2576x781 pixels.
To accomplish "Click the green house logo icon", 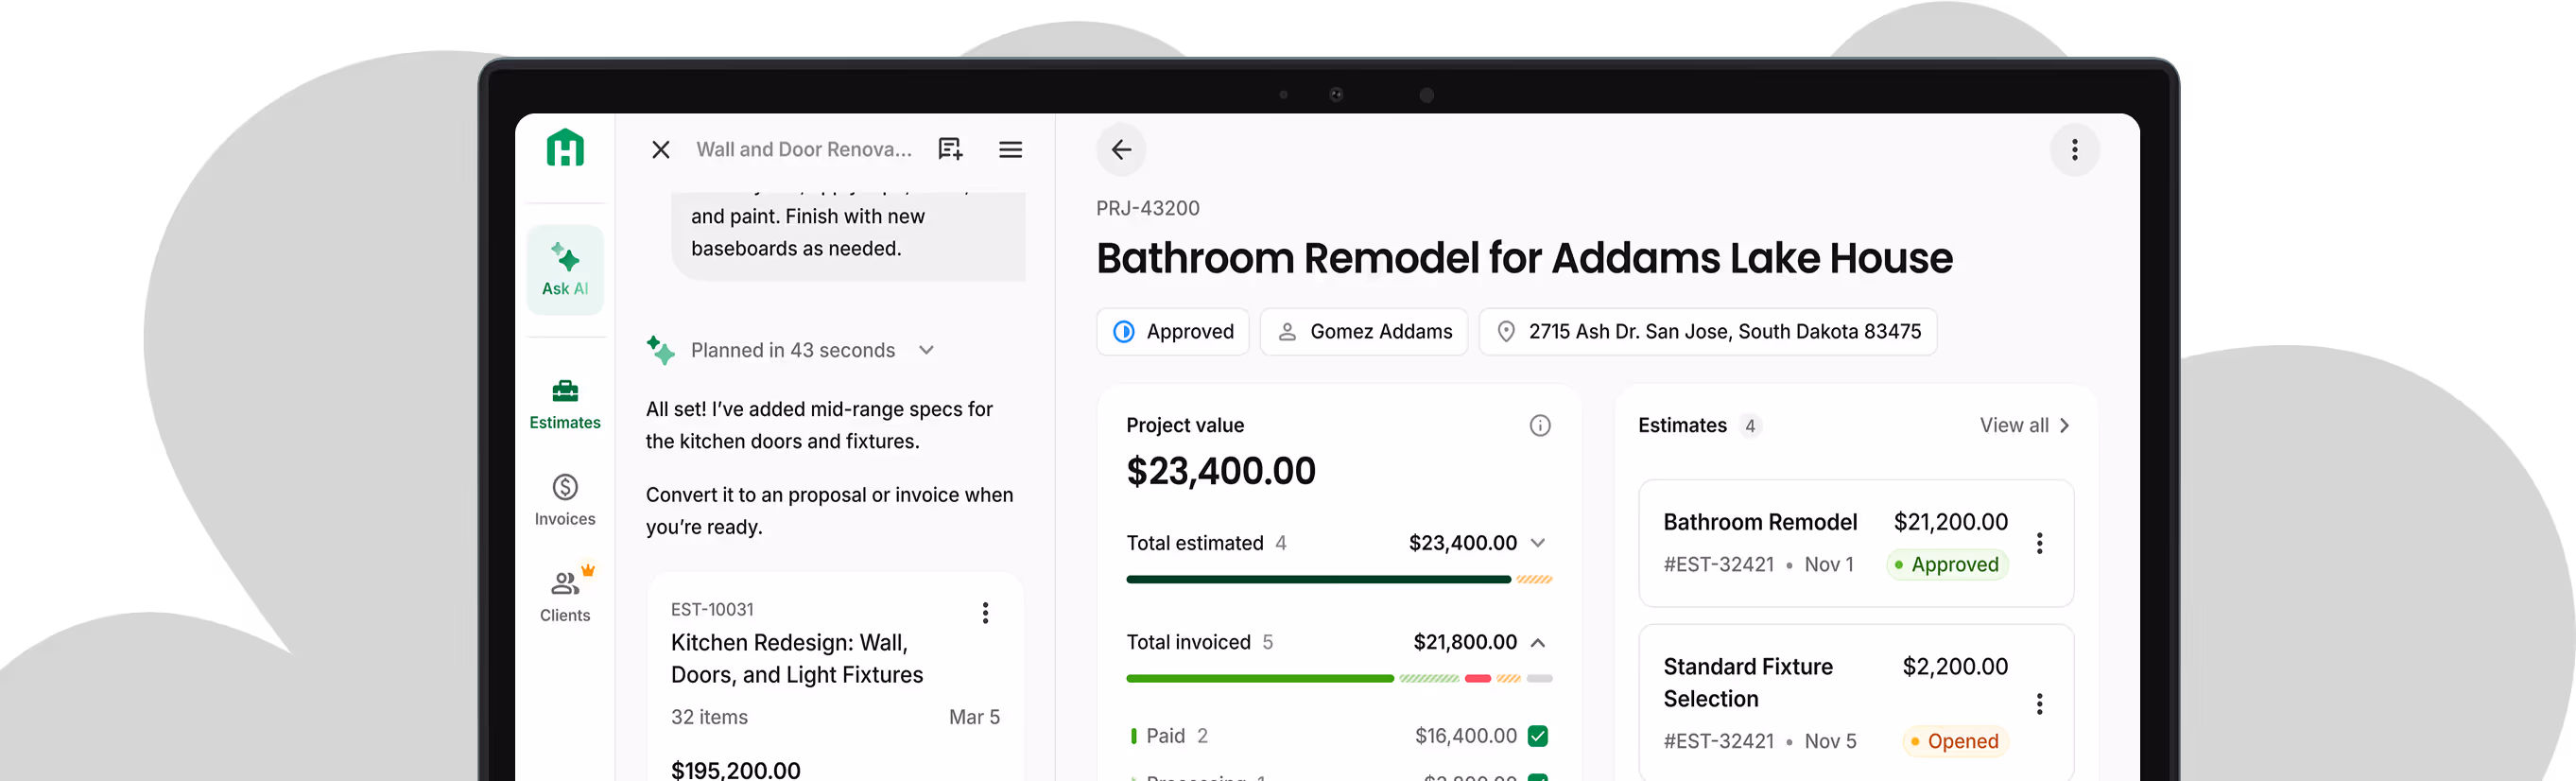I will point(565,148).
